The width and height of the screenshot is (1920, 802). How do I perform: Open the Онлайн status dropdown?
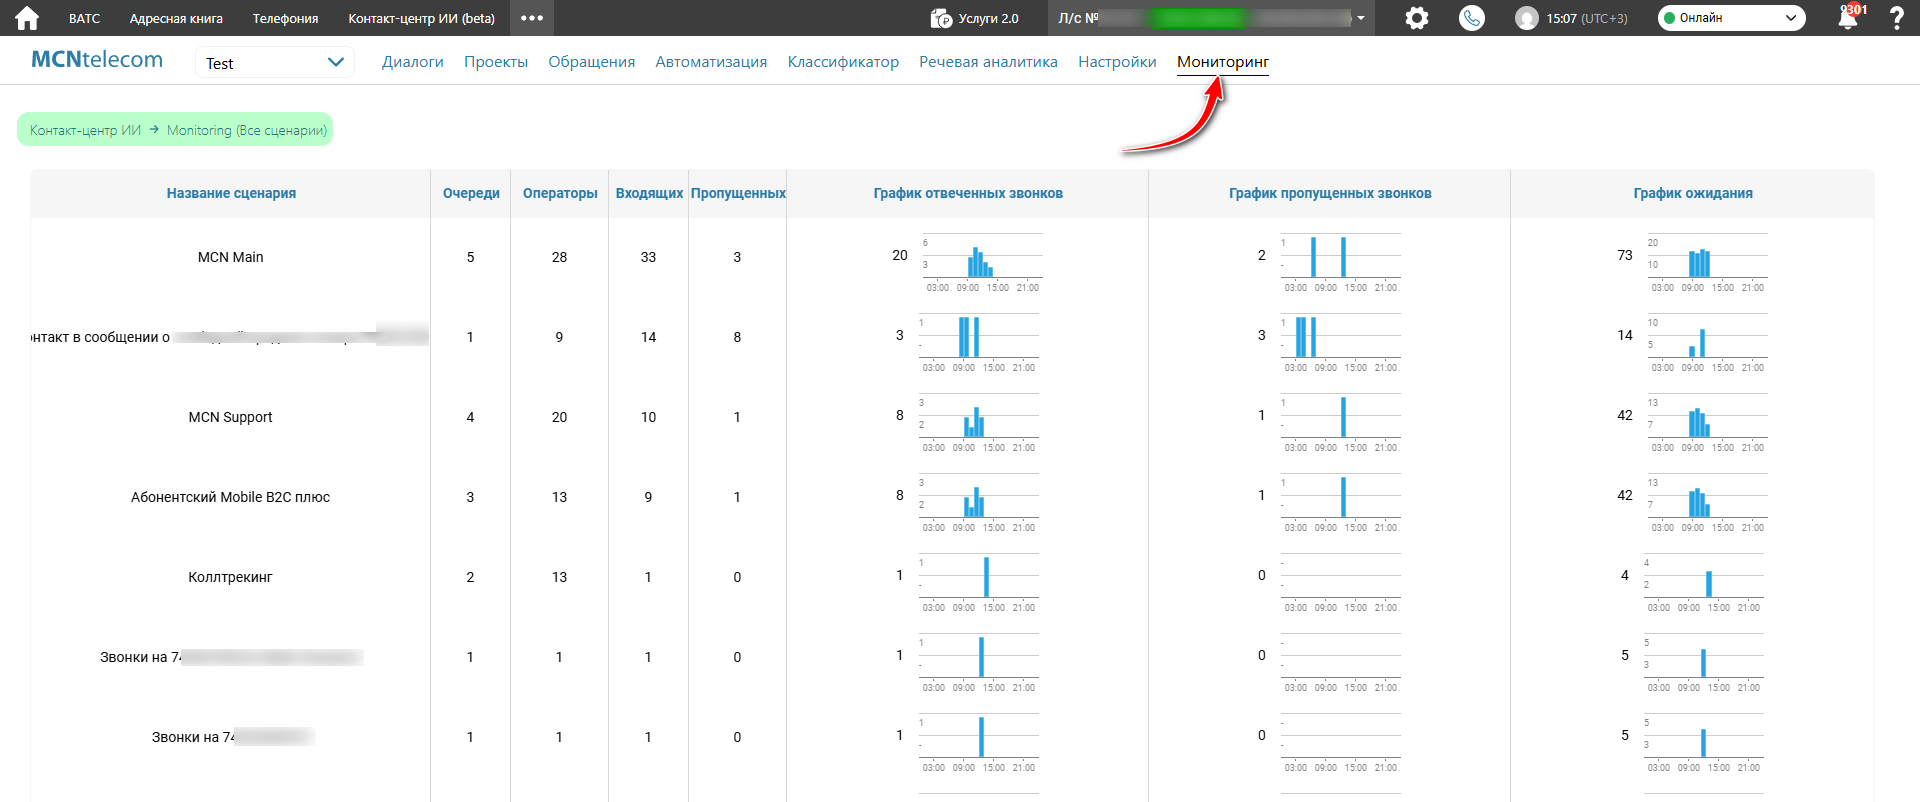1732,18
